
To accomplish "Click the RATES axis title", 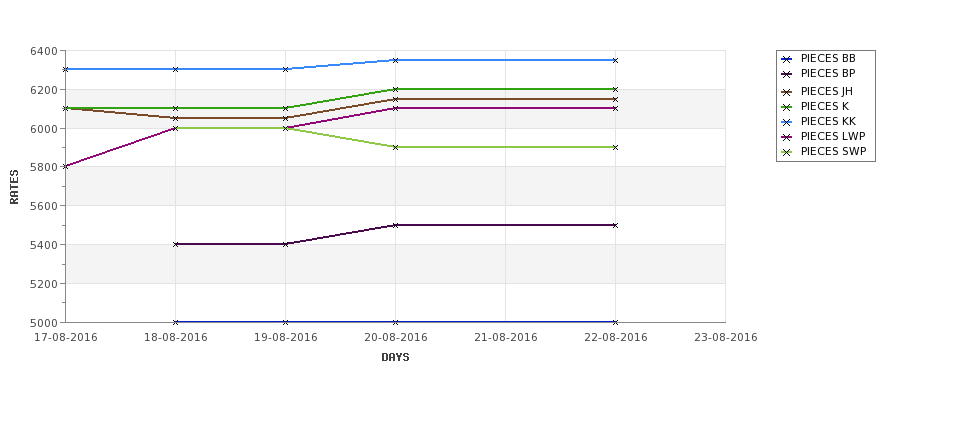I will pos(15,187).
